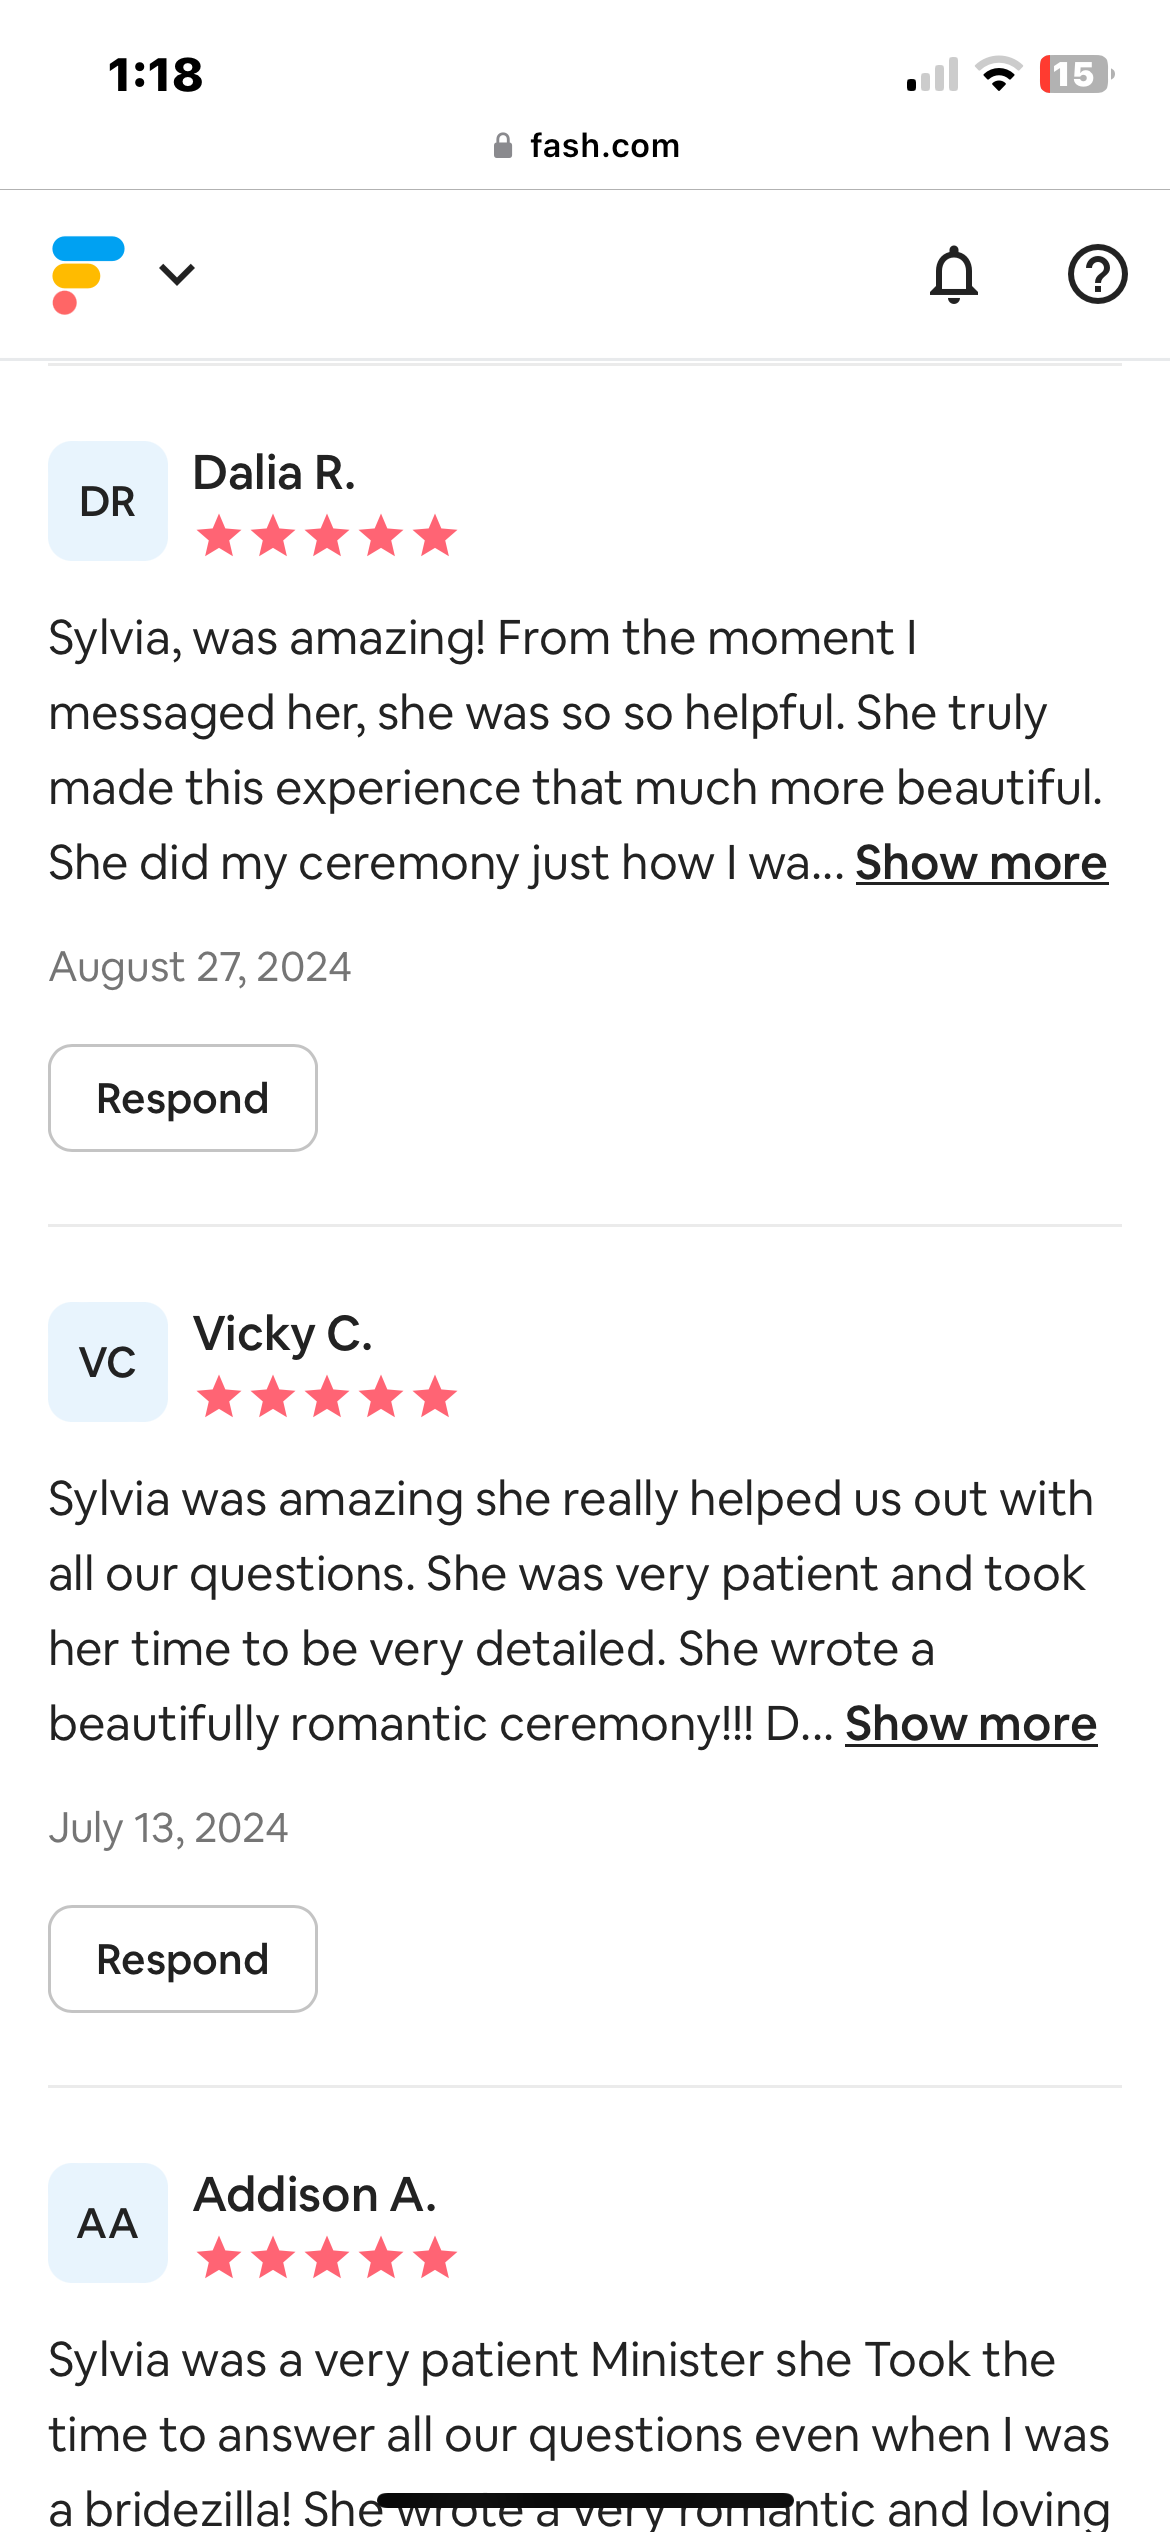Open the notifications bell
The height and width of the screenshot is (2532, 1170).
pos(954,274)
